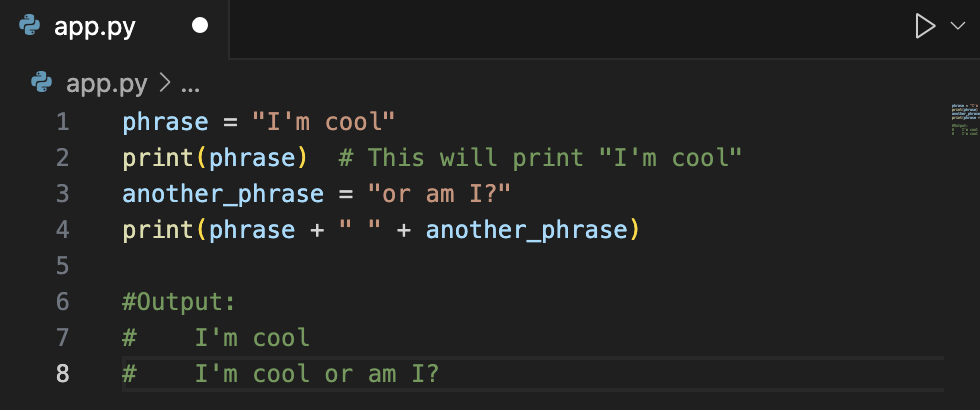Click the #Output: comment line
980x410 pixels.
coord(179,302)
